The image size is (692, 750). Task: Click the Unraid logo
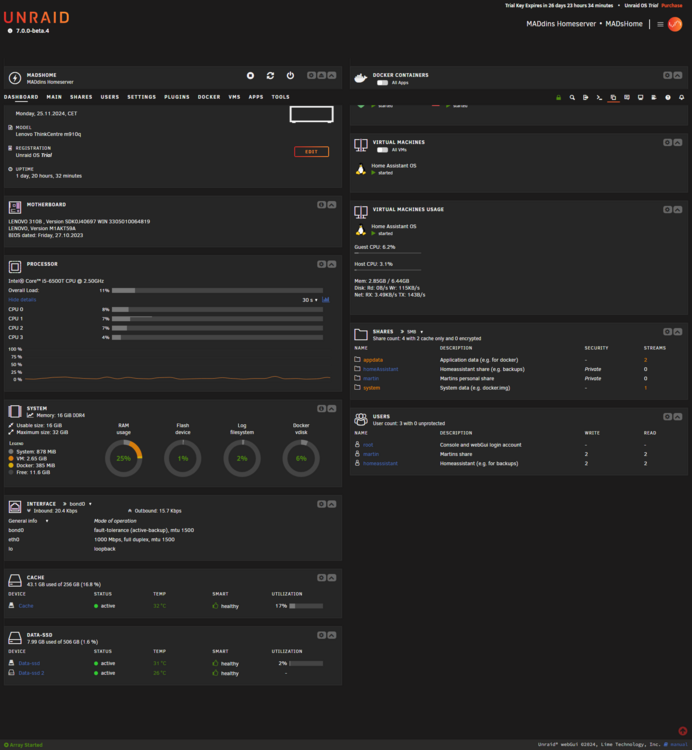(x=36, y=18)
